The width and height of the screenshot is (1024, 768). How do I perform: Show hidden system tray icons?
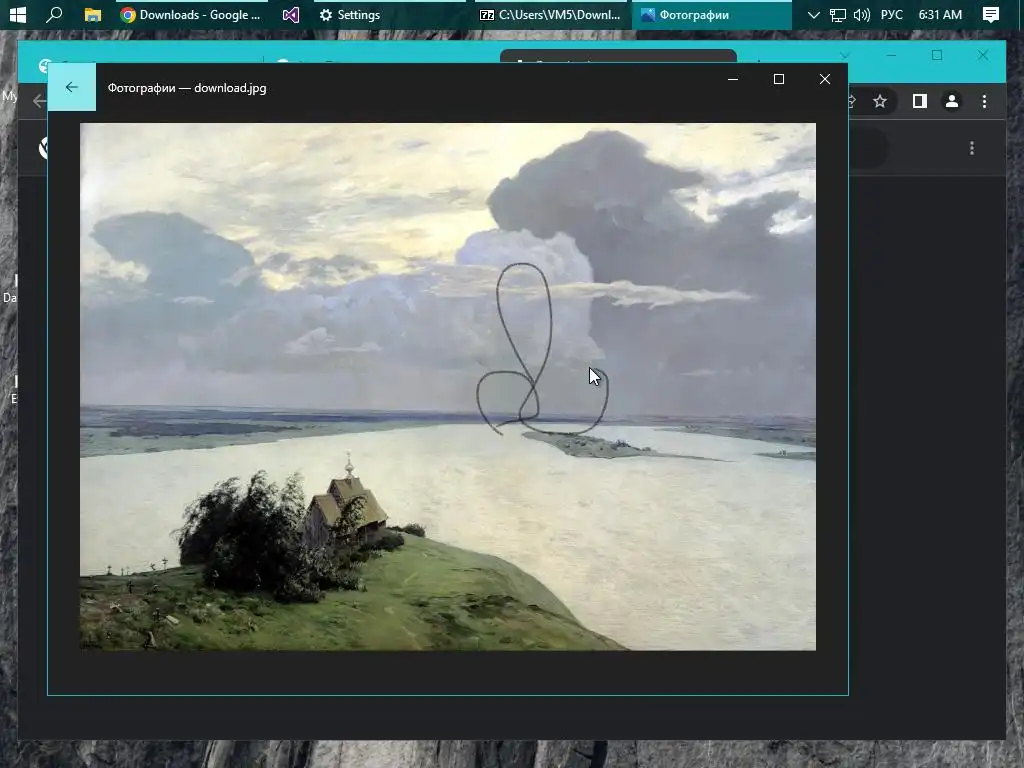click(813, 14)
